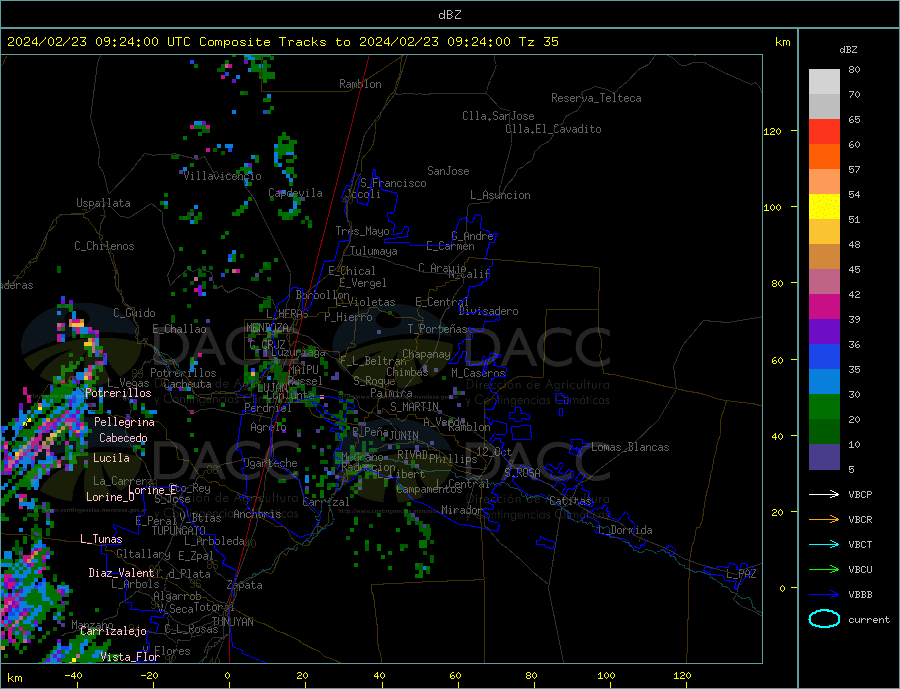This screenshot has width=900, height=689.
Task: Click the blue VBBB arrow in legend
Action: (x=824, y=594)
